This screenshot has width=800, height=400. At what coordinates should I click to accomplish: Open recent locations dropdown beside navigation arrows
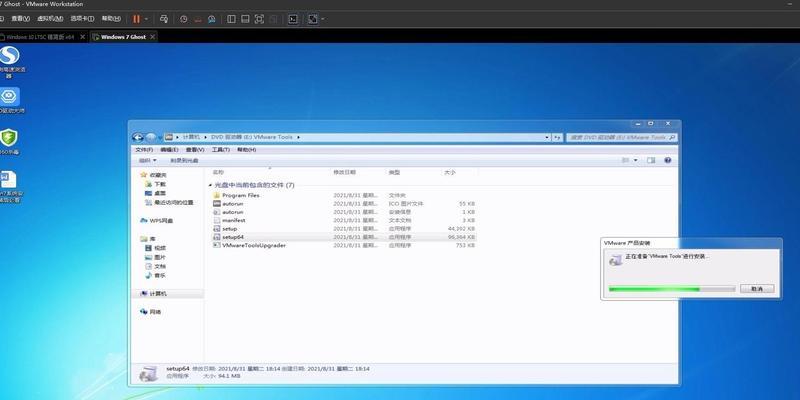pos(160,137)
